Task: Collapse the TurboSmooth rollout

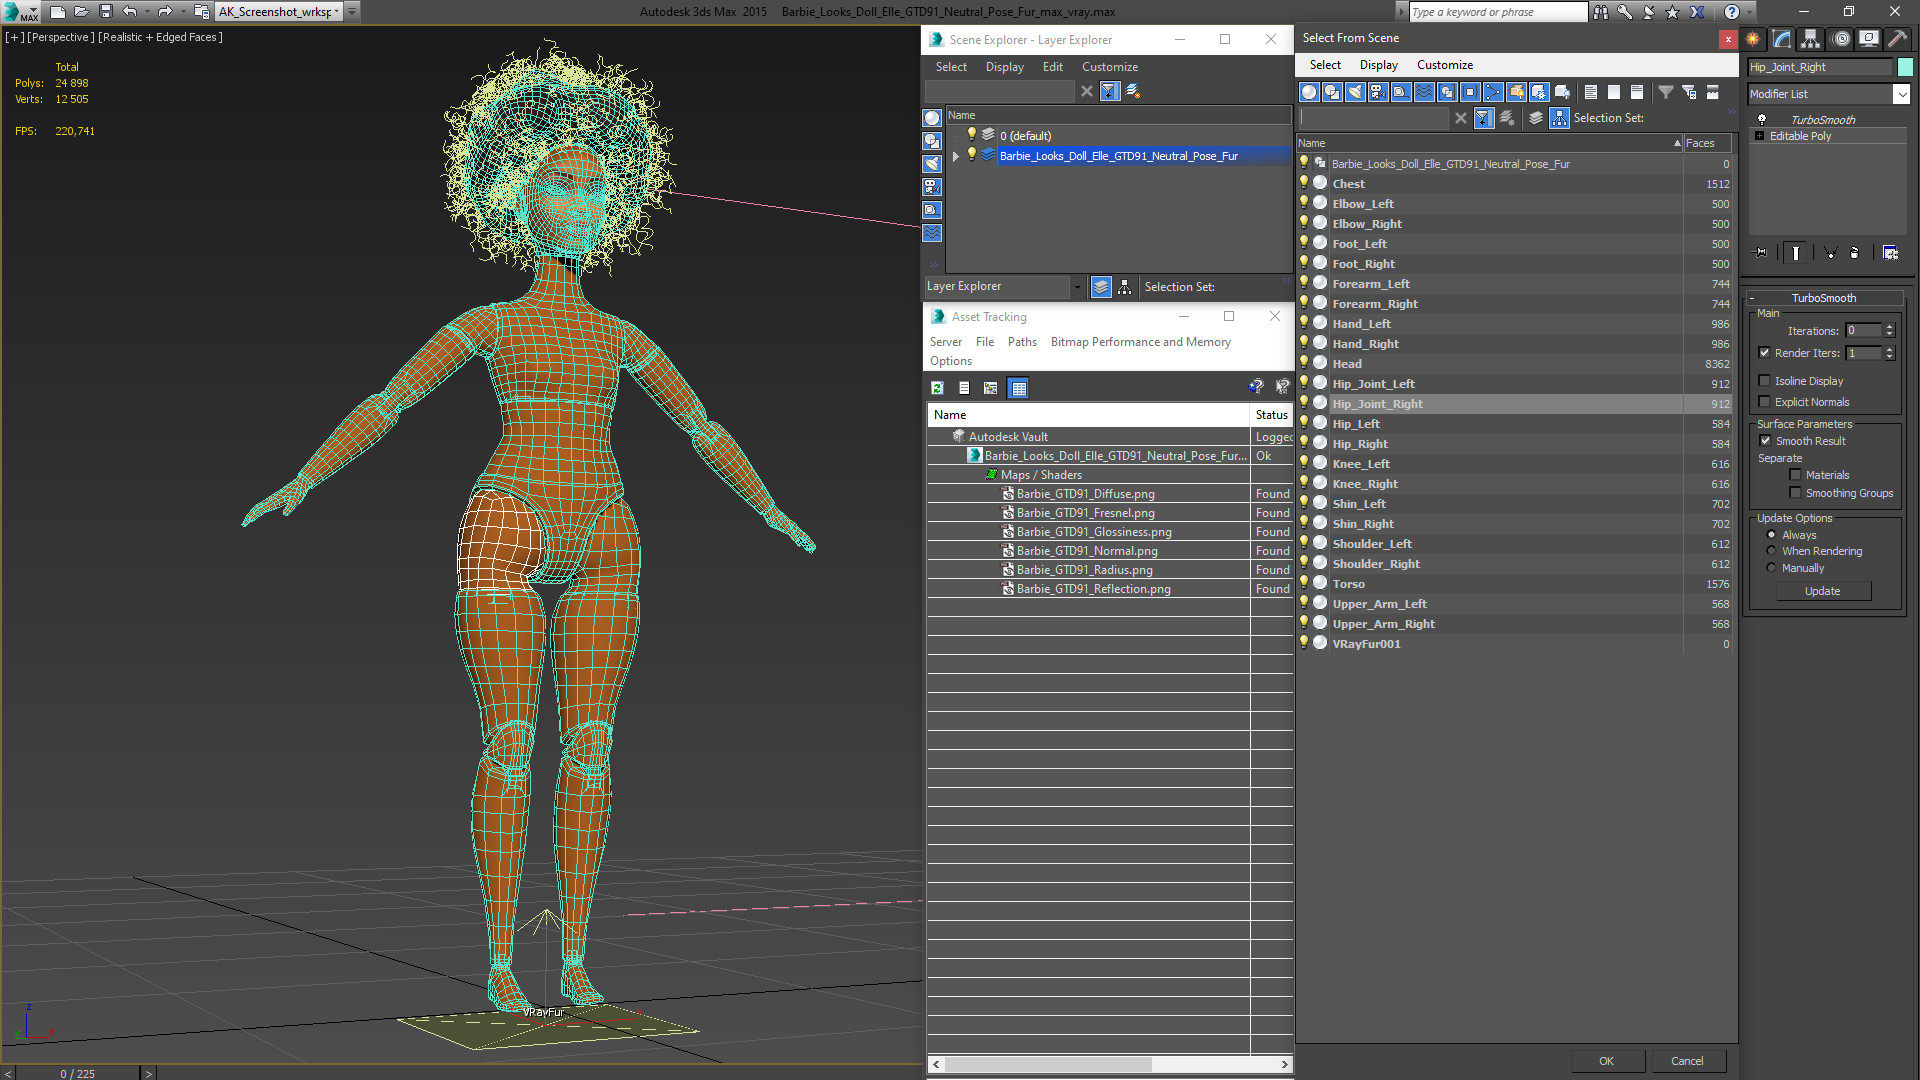Action: (1823, 298)
